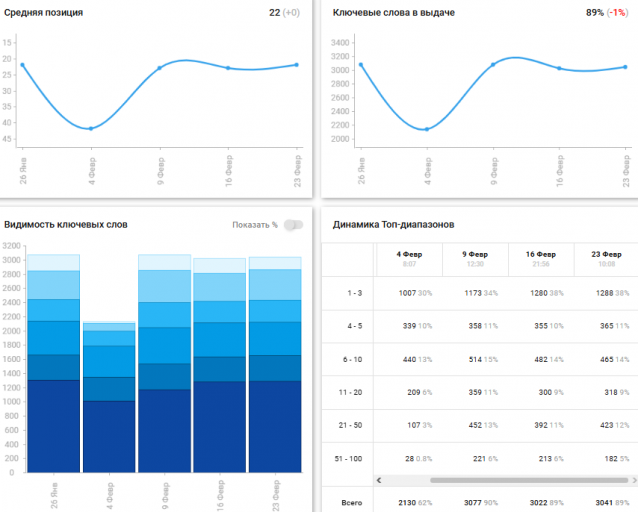Click the cell value 1173 34%
638x512 pixels.
(x=481, y=293)
